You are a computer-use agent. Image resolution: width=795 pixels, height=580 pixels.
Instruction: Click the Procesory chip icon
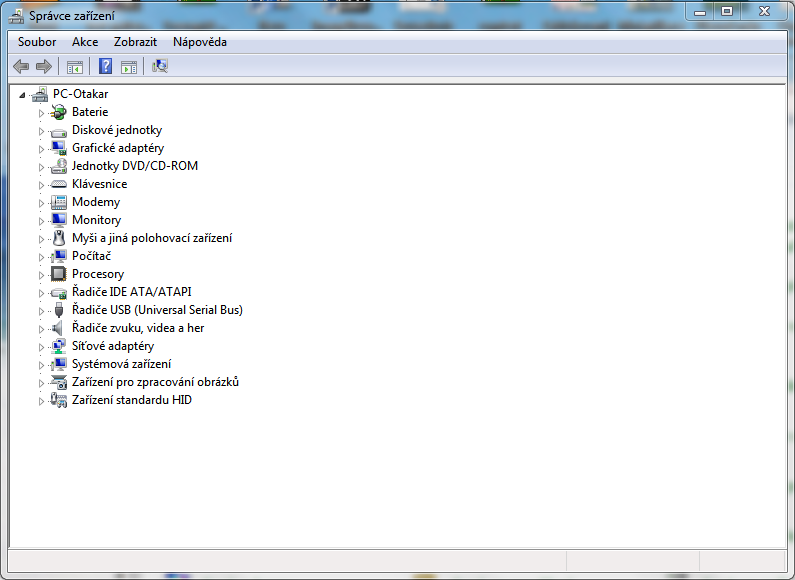point(59,274)
